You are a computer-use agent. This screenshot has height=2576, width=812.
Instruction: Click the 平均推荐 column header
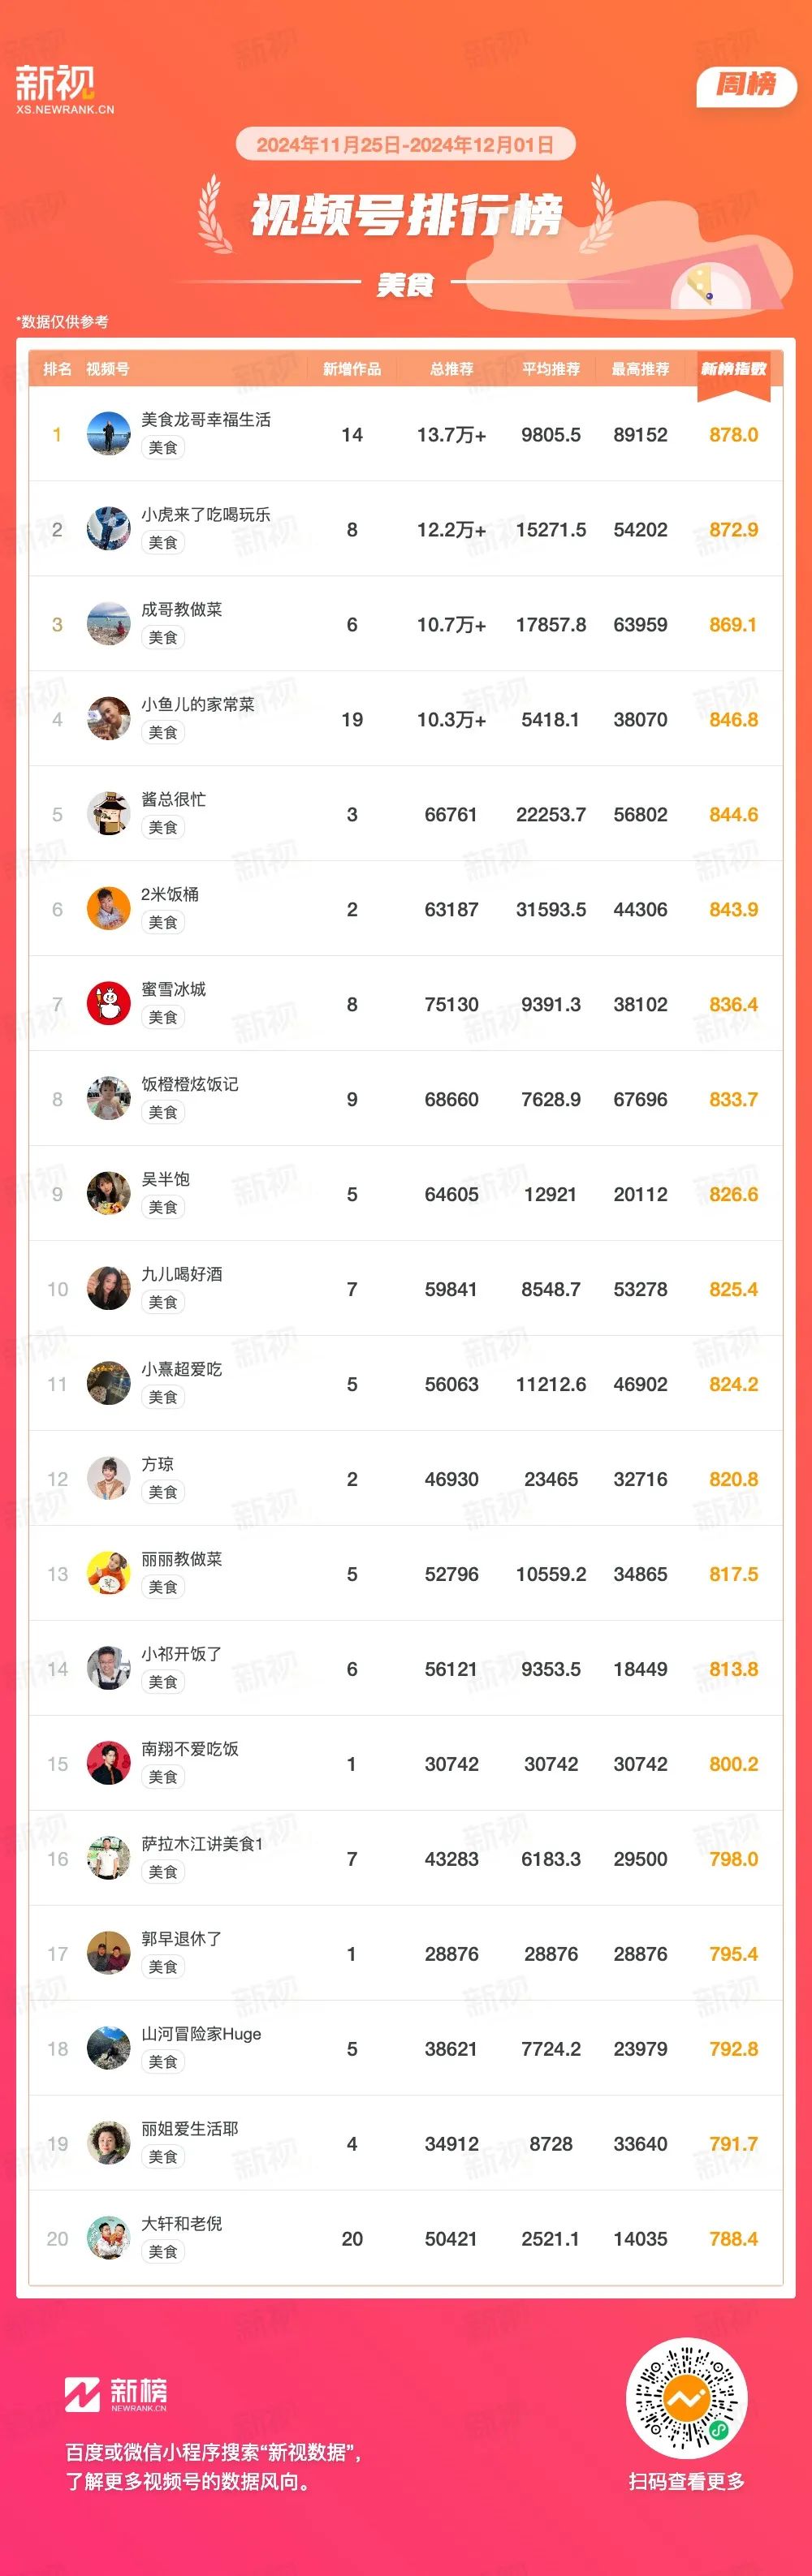tap(551, 369)
